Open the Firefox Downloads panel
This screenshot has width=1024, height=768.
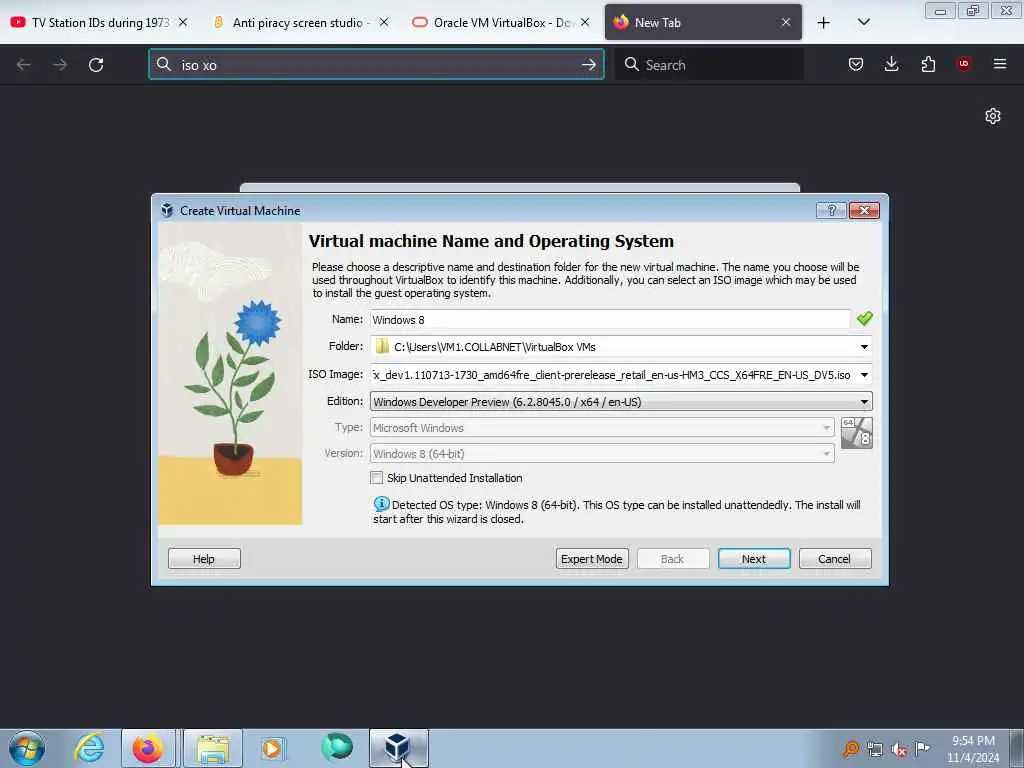click(x=891, y=64)
